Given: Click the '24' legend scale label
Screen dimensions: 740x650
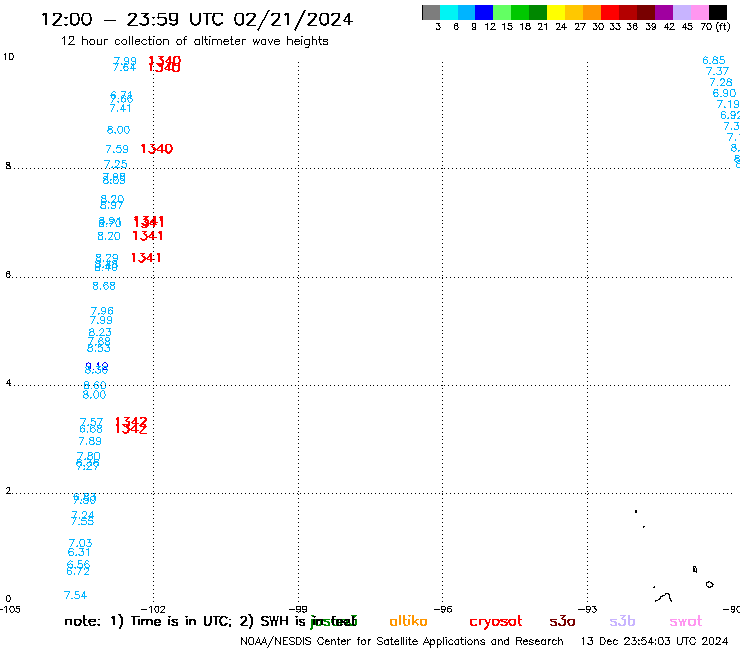Looking at the screenshot, I should click(561, 27).
